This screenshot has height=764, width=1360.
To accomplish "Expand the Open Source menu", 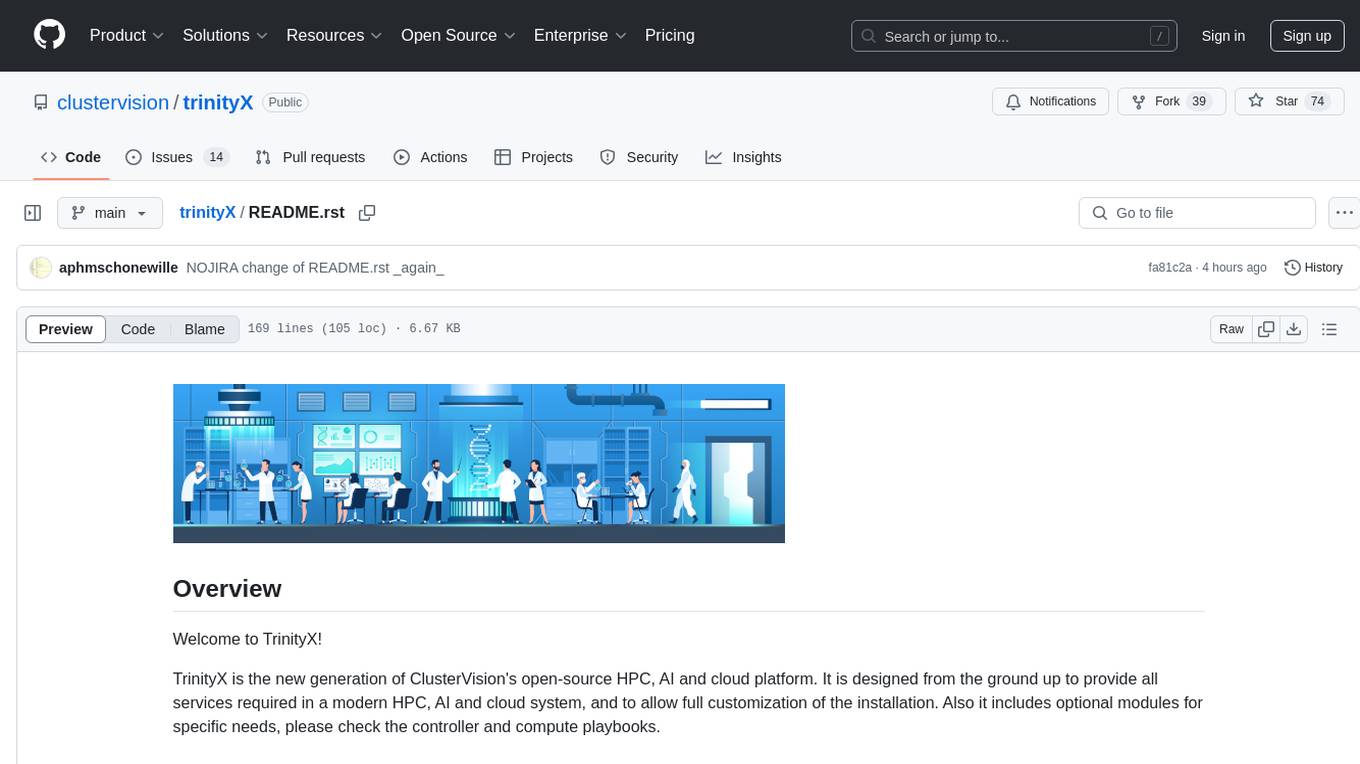I will [x=458, y=35].
